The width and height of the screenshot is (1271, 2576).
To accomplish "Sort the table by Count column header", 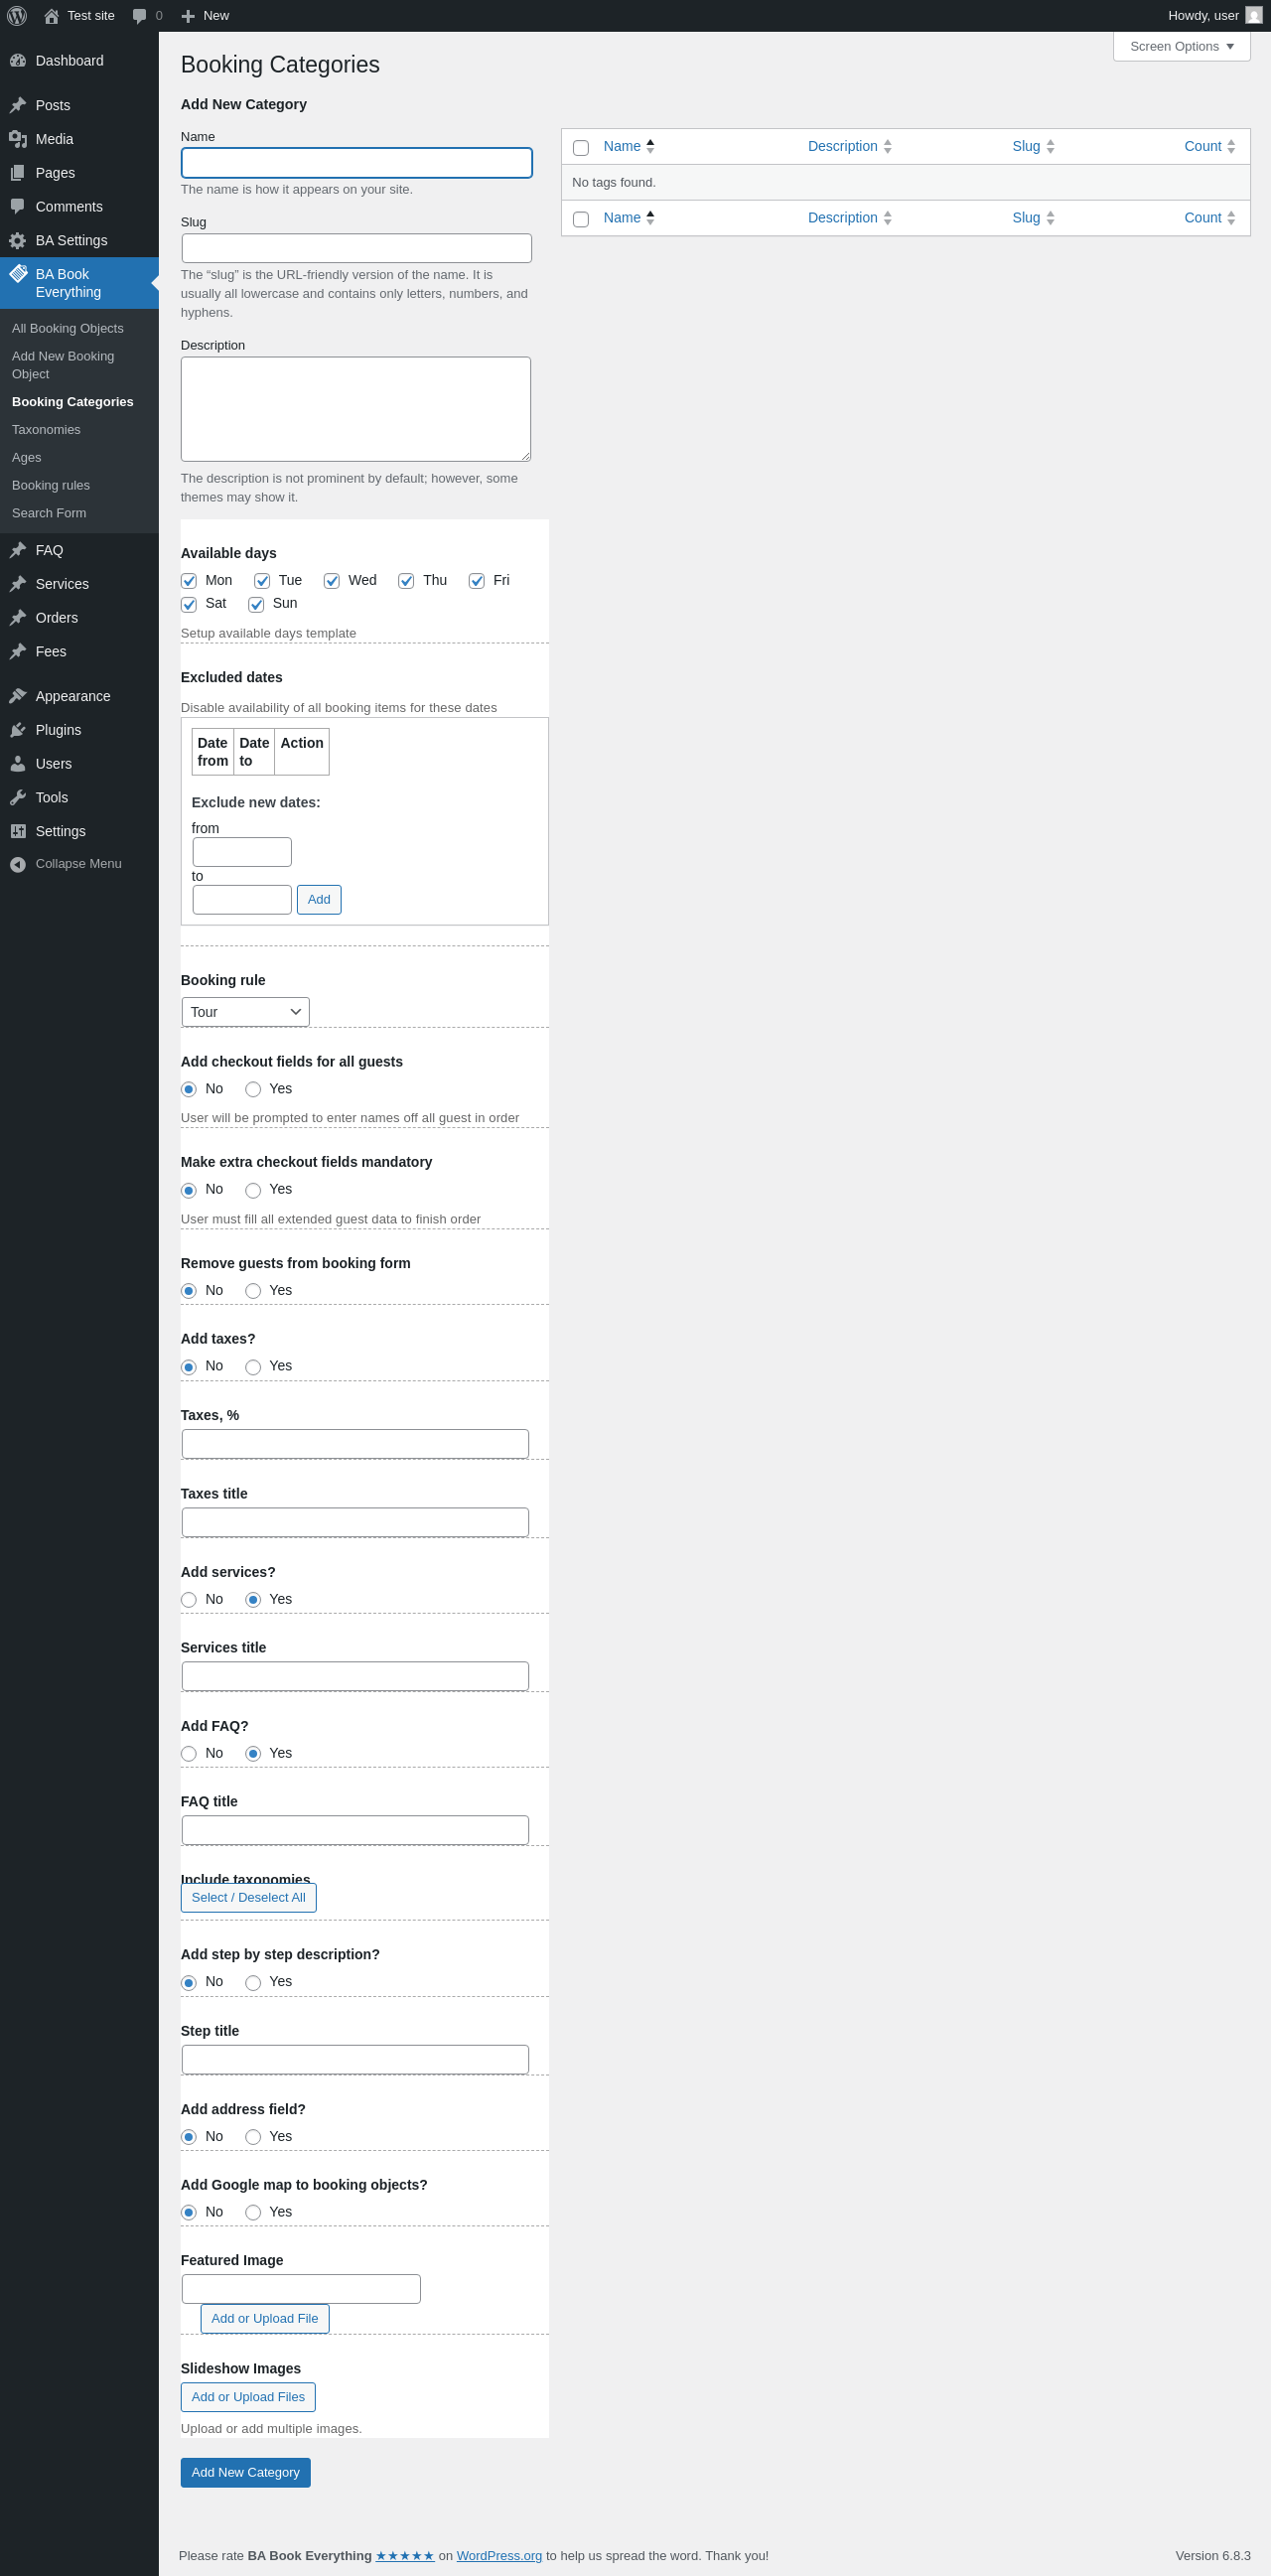I will tap(1202, 146).
